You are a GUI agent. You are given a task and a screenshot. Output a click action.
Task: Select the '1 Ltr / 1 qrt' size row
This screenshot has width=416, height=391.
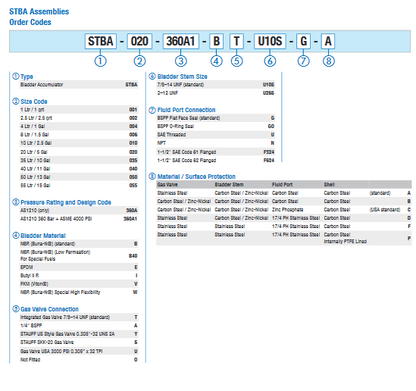(x=79, y=110)
